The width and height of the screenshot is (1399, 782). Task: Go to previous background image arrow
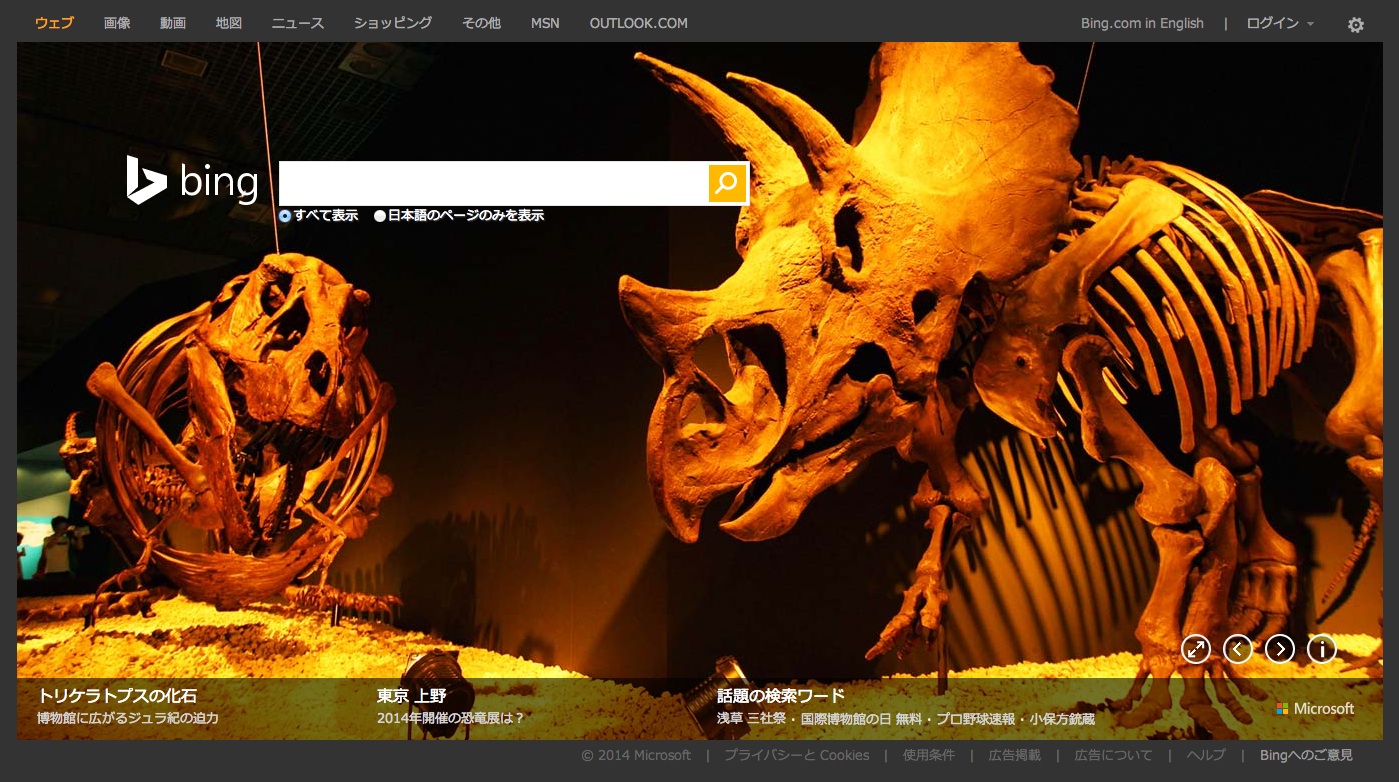pyautogui.click(x=1237, y=649)
